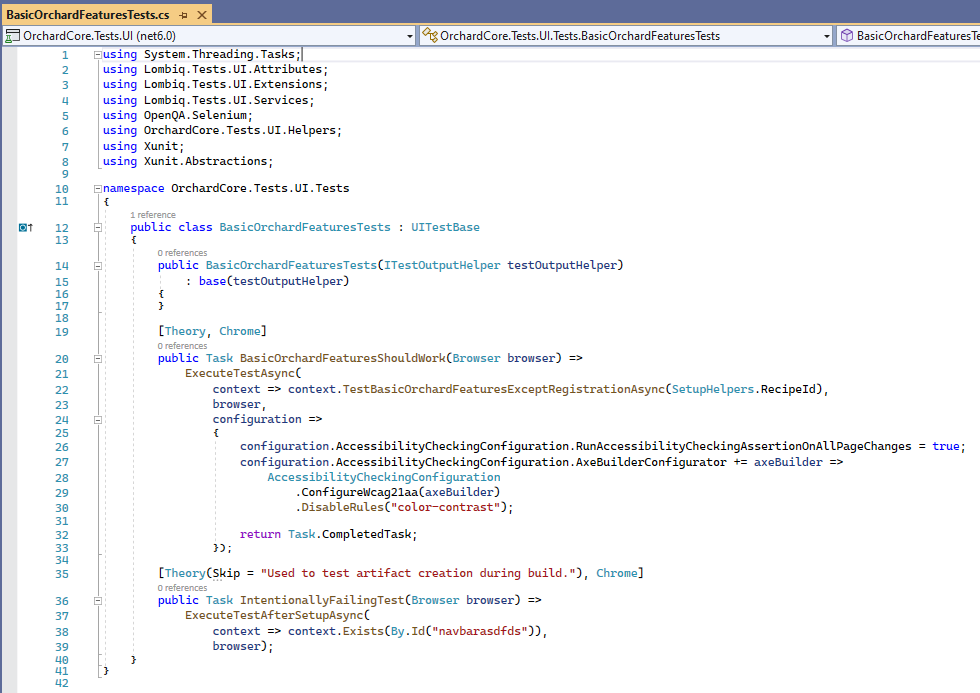
Task: Open '0 references' CodeLens above the constructor
Action: point(182,252)
